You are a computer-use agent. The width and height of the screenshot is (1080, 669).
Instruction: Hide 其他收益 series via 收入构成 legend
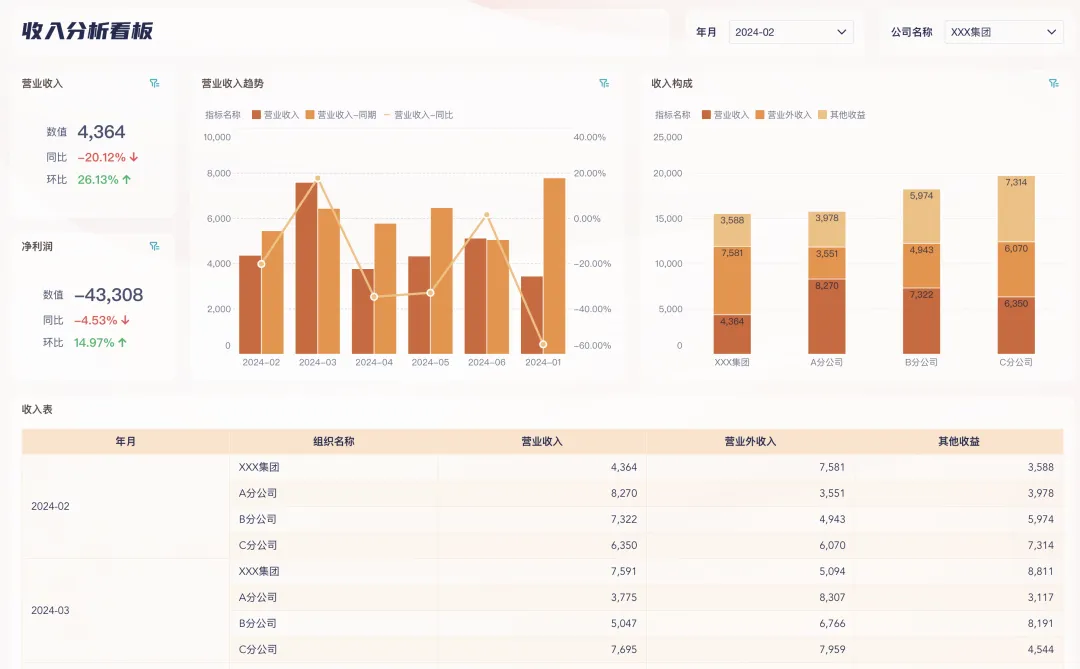coord(841,115)
